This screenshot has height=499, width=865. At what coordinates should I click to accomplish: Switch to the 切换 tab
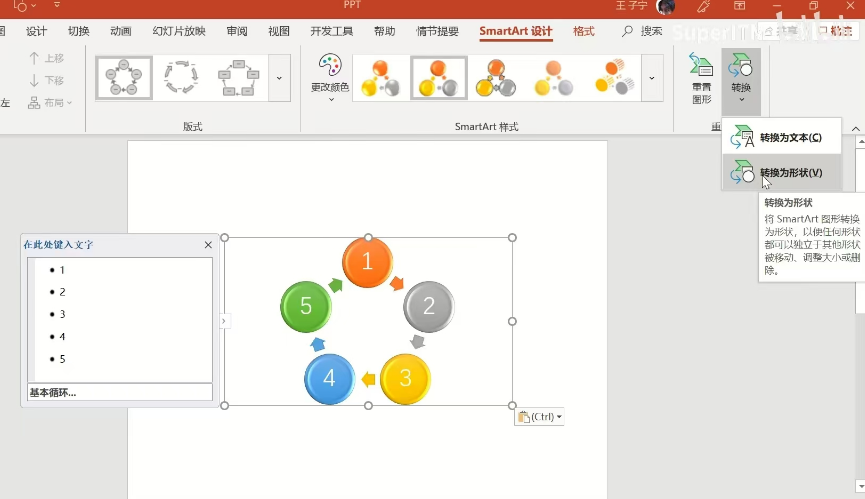[78, 31]
